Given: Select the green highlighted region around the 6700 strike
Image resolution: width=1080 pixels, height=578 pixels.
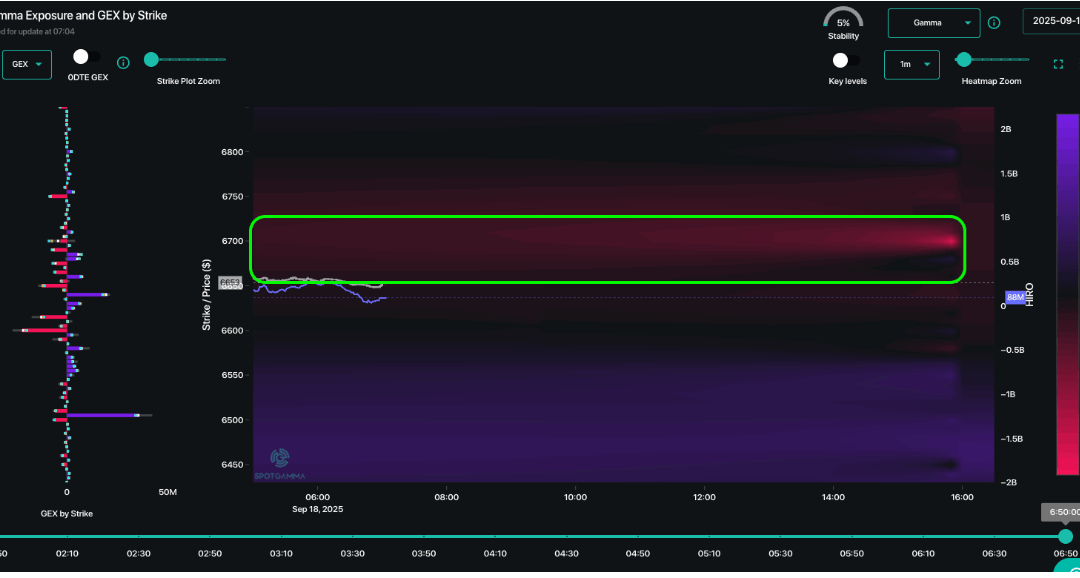Looking at the screenshot, I should (608, 250).
